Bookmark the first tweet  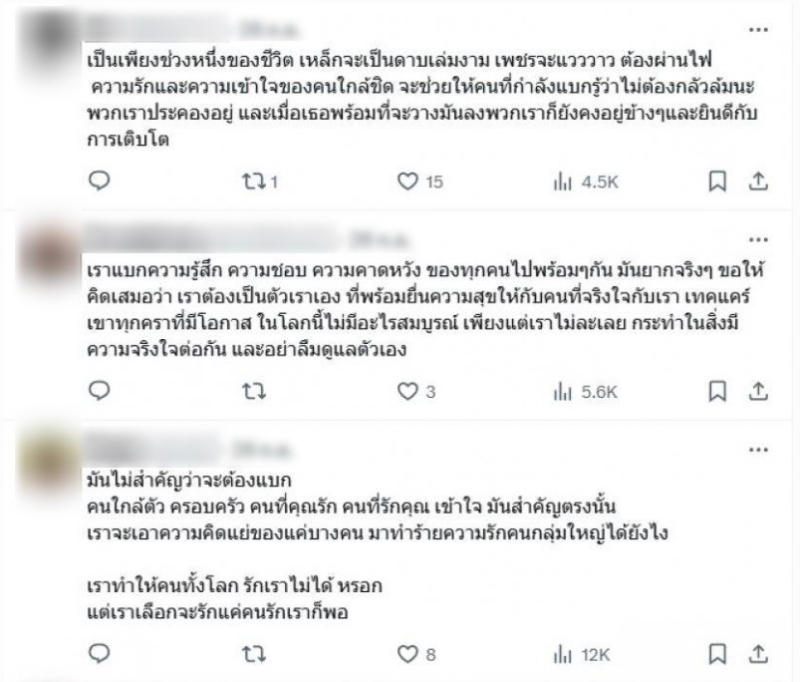click(717, 181)
